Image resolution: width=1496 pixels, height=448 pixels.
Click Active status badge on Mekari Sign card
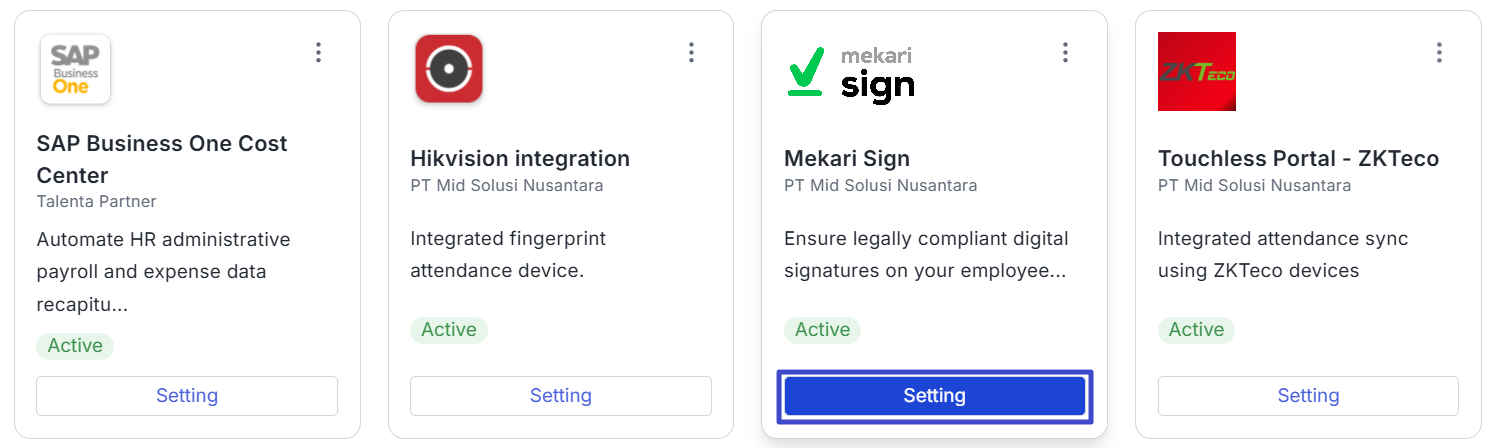tap(822, 330)
